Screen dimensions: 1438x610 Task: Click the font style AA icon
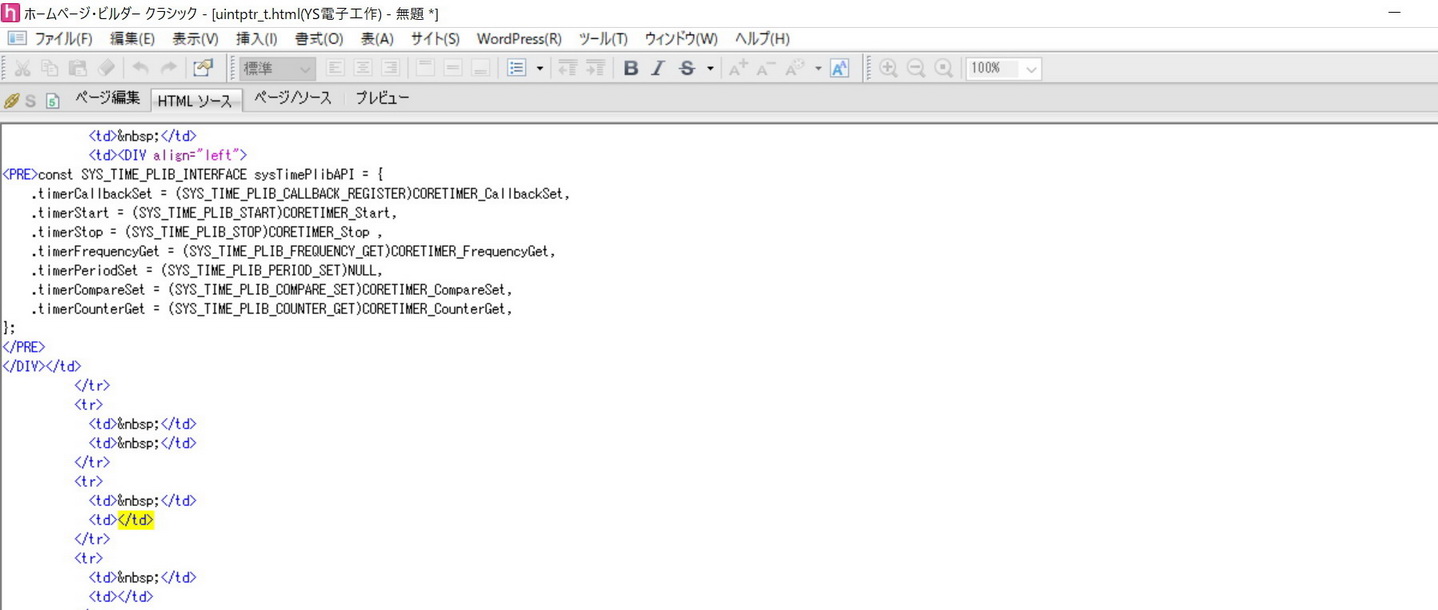839,68
